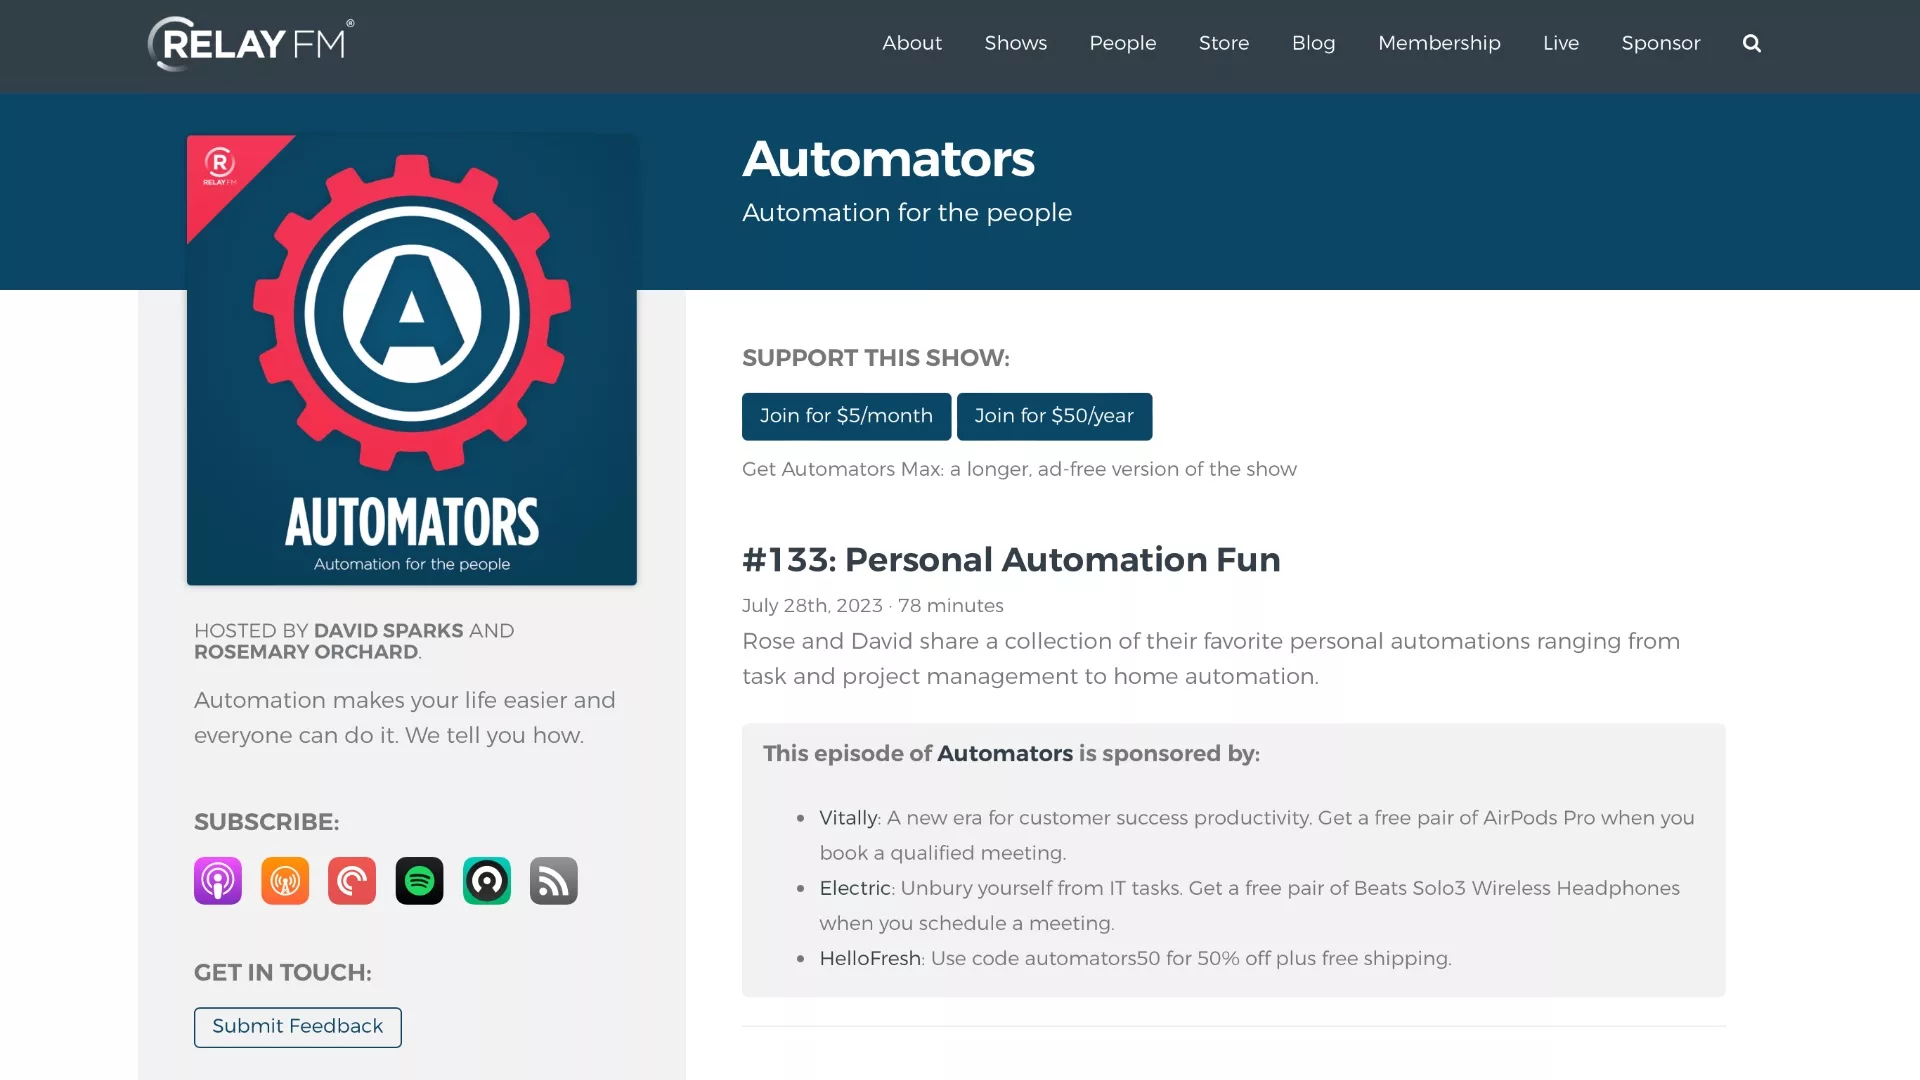The height and width of the screenshot is (1080, 1920).
Task: Subscribe via Overcast icon
Action: pyautogui.click(x=285, y=881)
